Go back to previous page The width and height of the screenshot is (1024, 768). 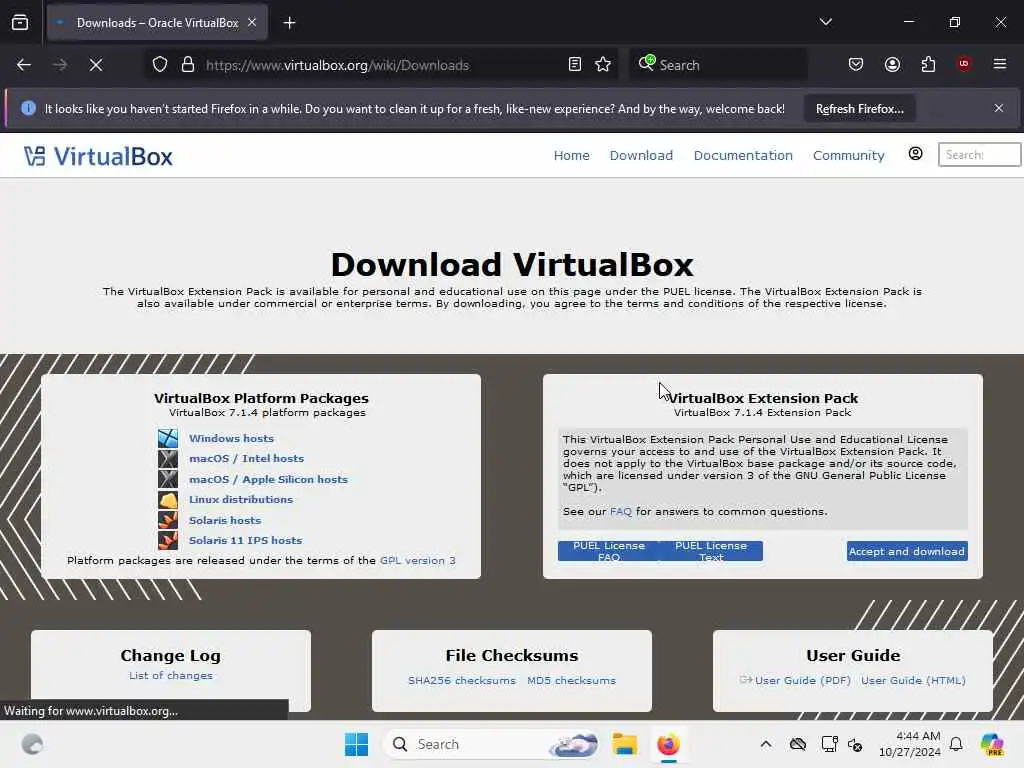24,65
